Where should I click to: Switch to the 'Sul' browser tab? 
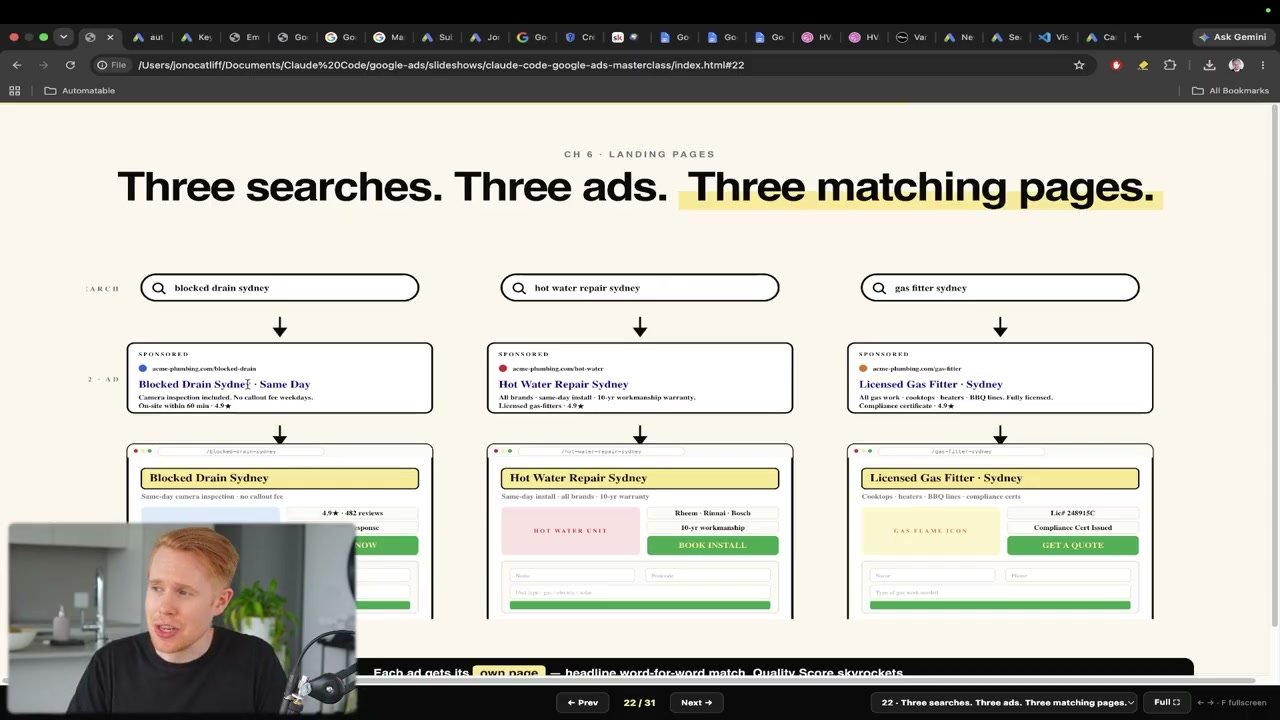(436, 37)
